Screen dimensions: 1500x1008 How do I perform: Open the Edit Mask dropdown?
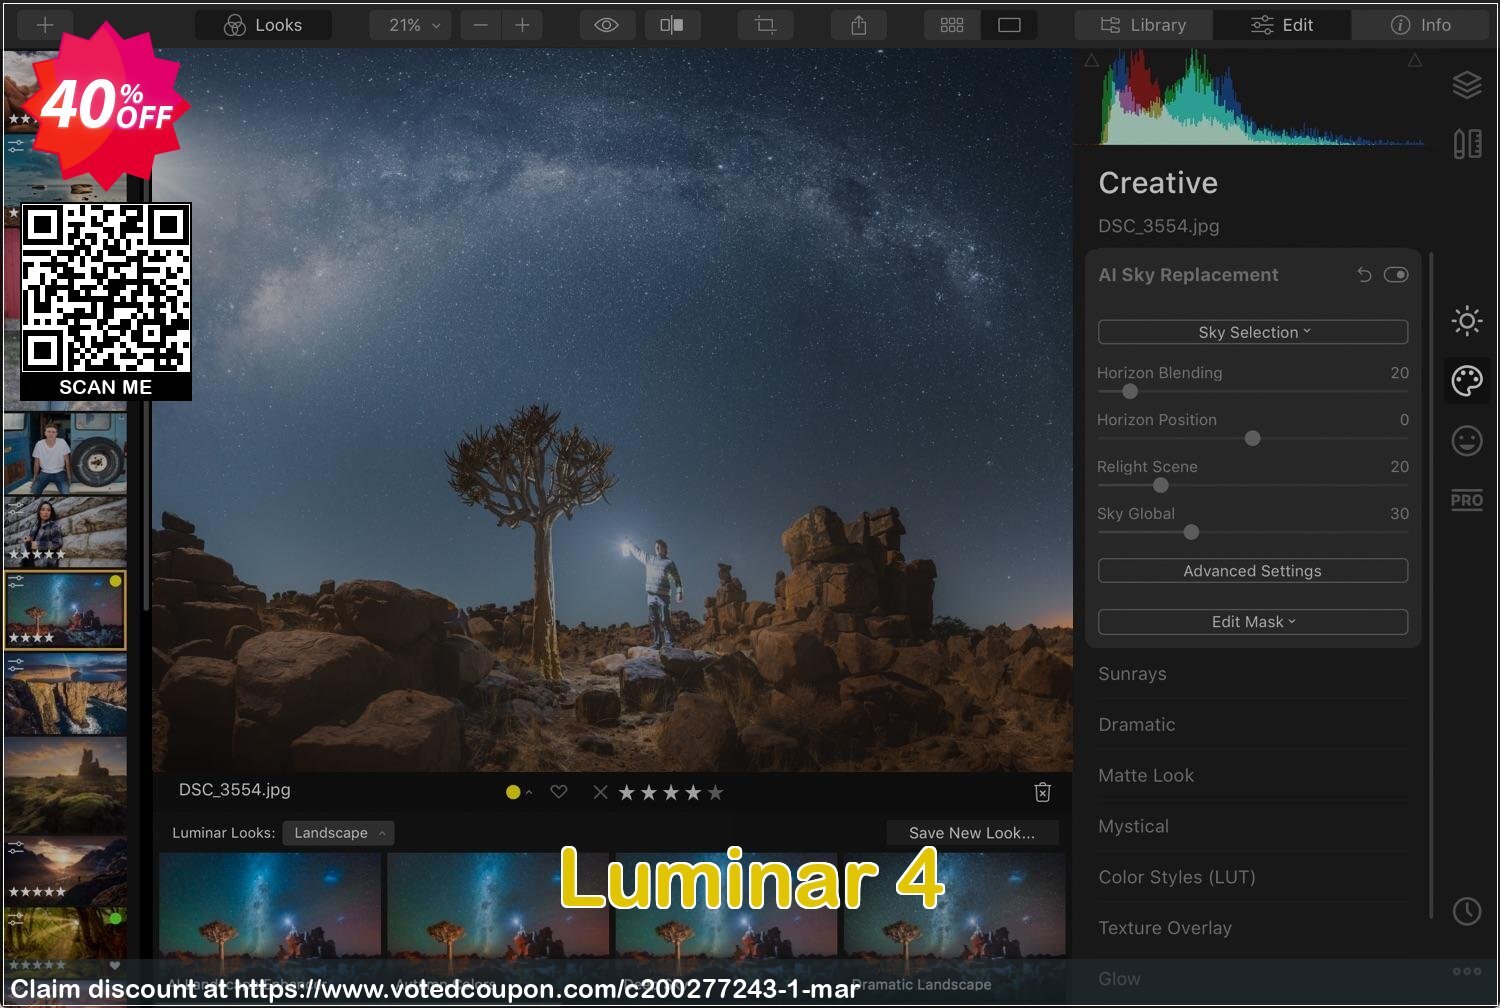pyautogui.click(x=1253, y=622)
